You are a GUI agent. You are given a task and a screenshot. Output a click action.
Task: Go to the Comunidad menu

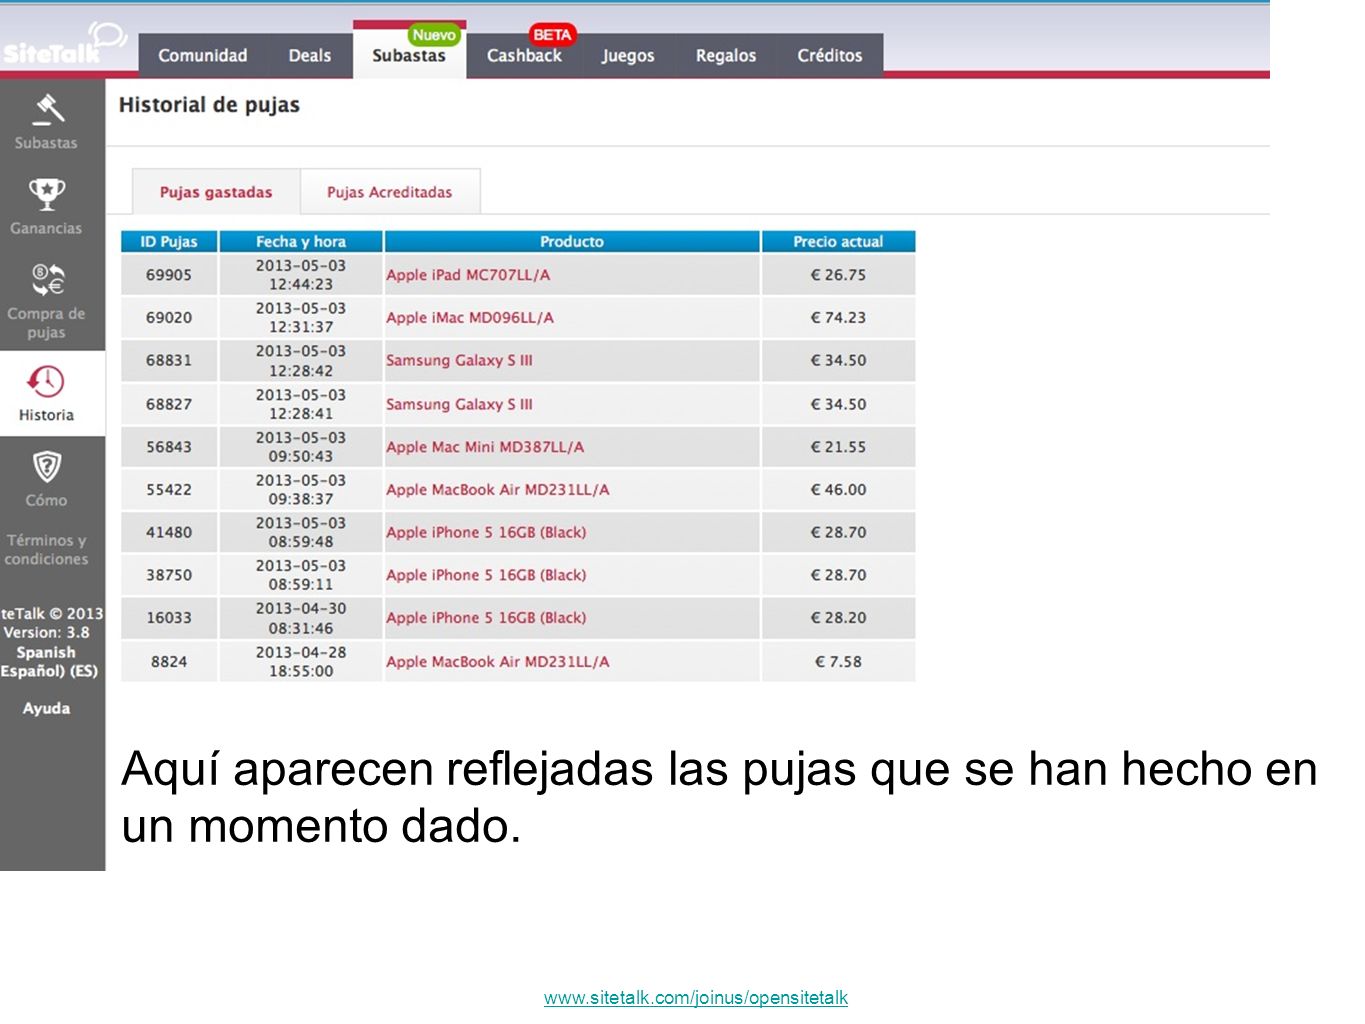pyautogui.click(x=202, y=56)
